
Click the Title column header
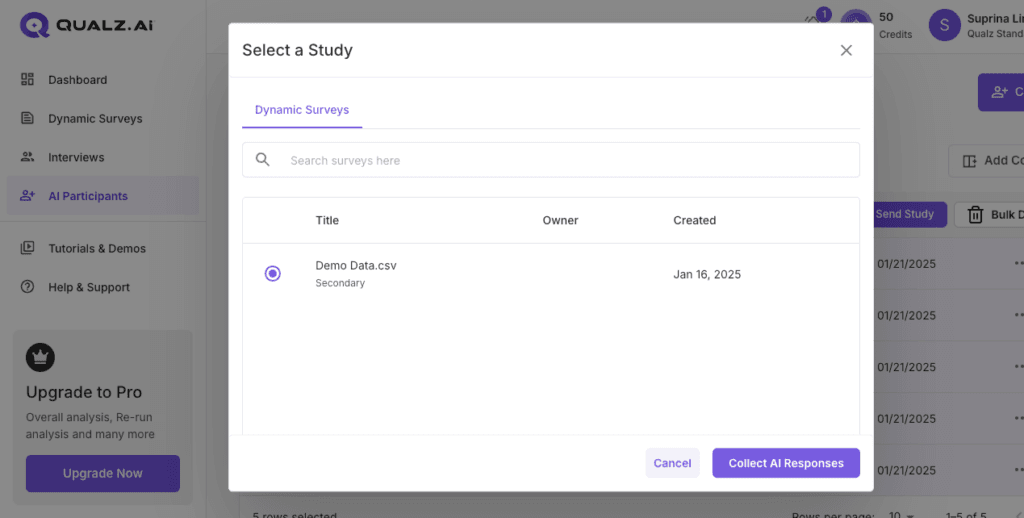point(327,220)
